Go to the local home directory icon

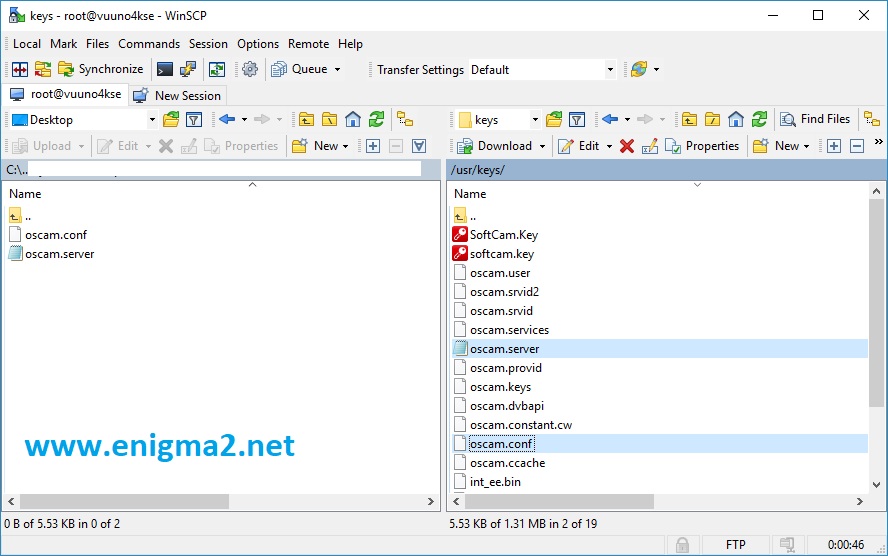353,119
